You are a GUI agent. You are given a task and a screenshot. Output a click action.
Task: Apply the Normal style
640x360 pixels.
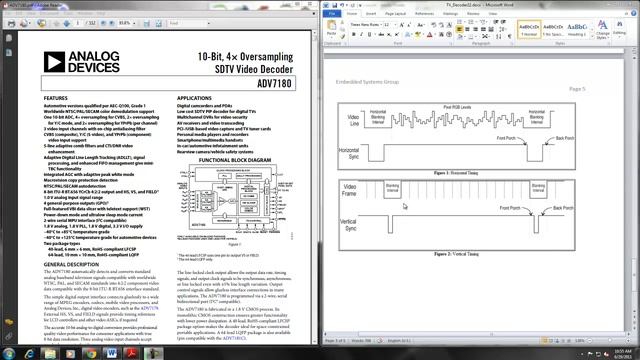(x=529, y=29)
